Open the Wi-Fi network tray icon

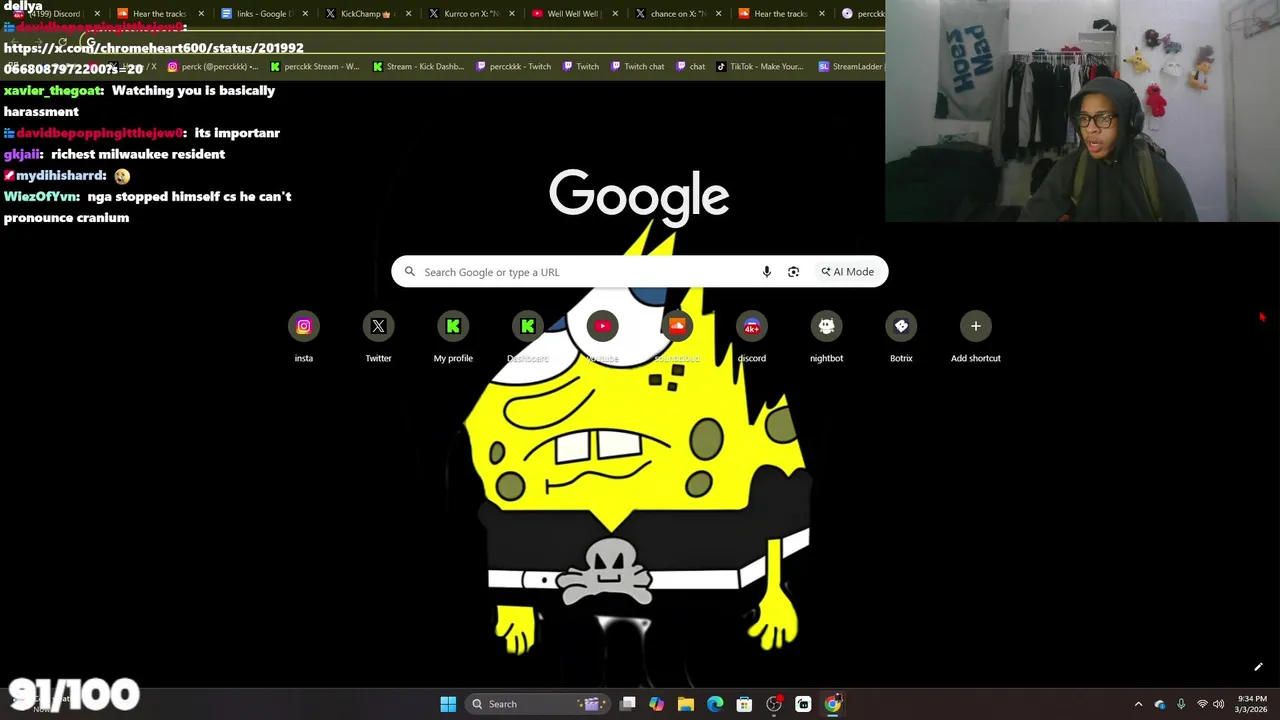pyautogui.click(x=1202, y=704)
